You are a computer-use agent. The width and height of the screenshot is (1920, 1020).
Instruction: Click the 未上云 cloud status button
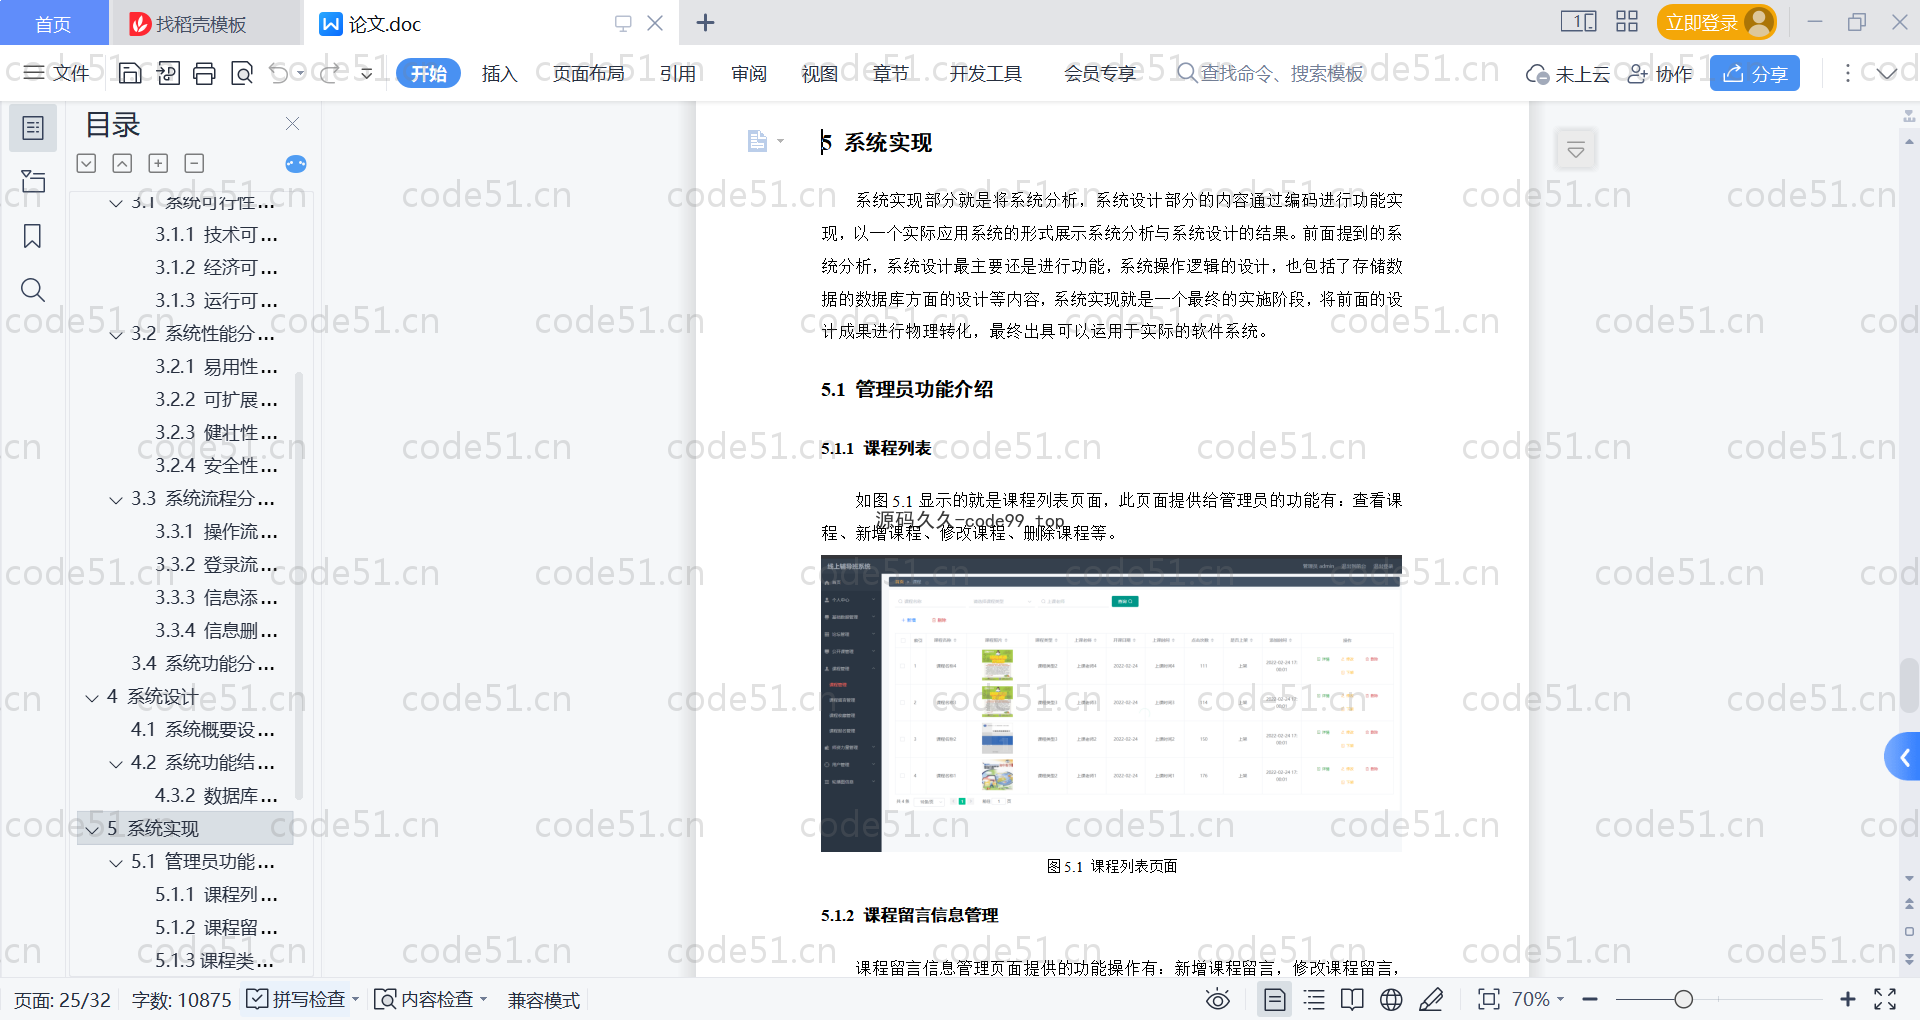1568,74
